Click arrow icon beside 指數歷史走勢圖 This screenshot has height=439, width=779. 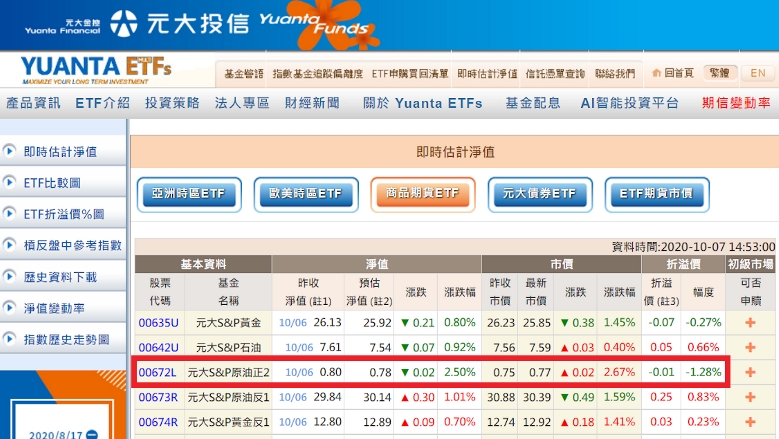click(x=9, y=339)
